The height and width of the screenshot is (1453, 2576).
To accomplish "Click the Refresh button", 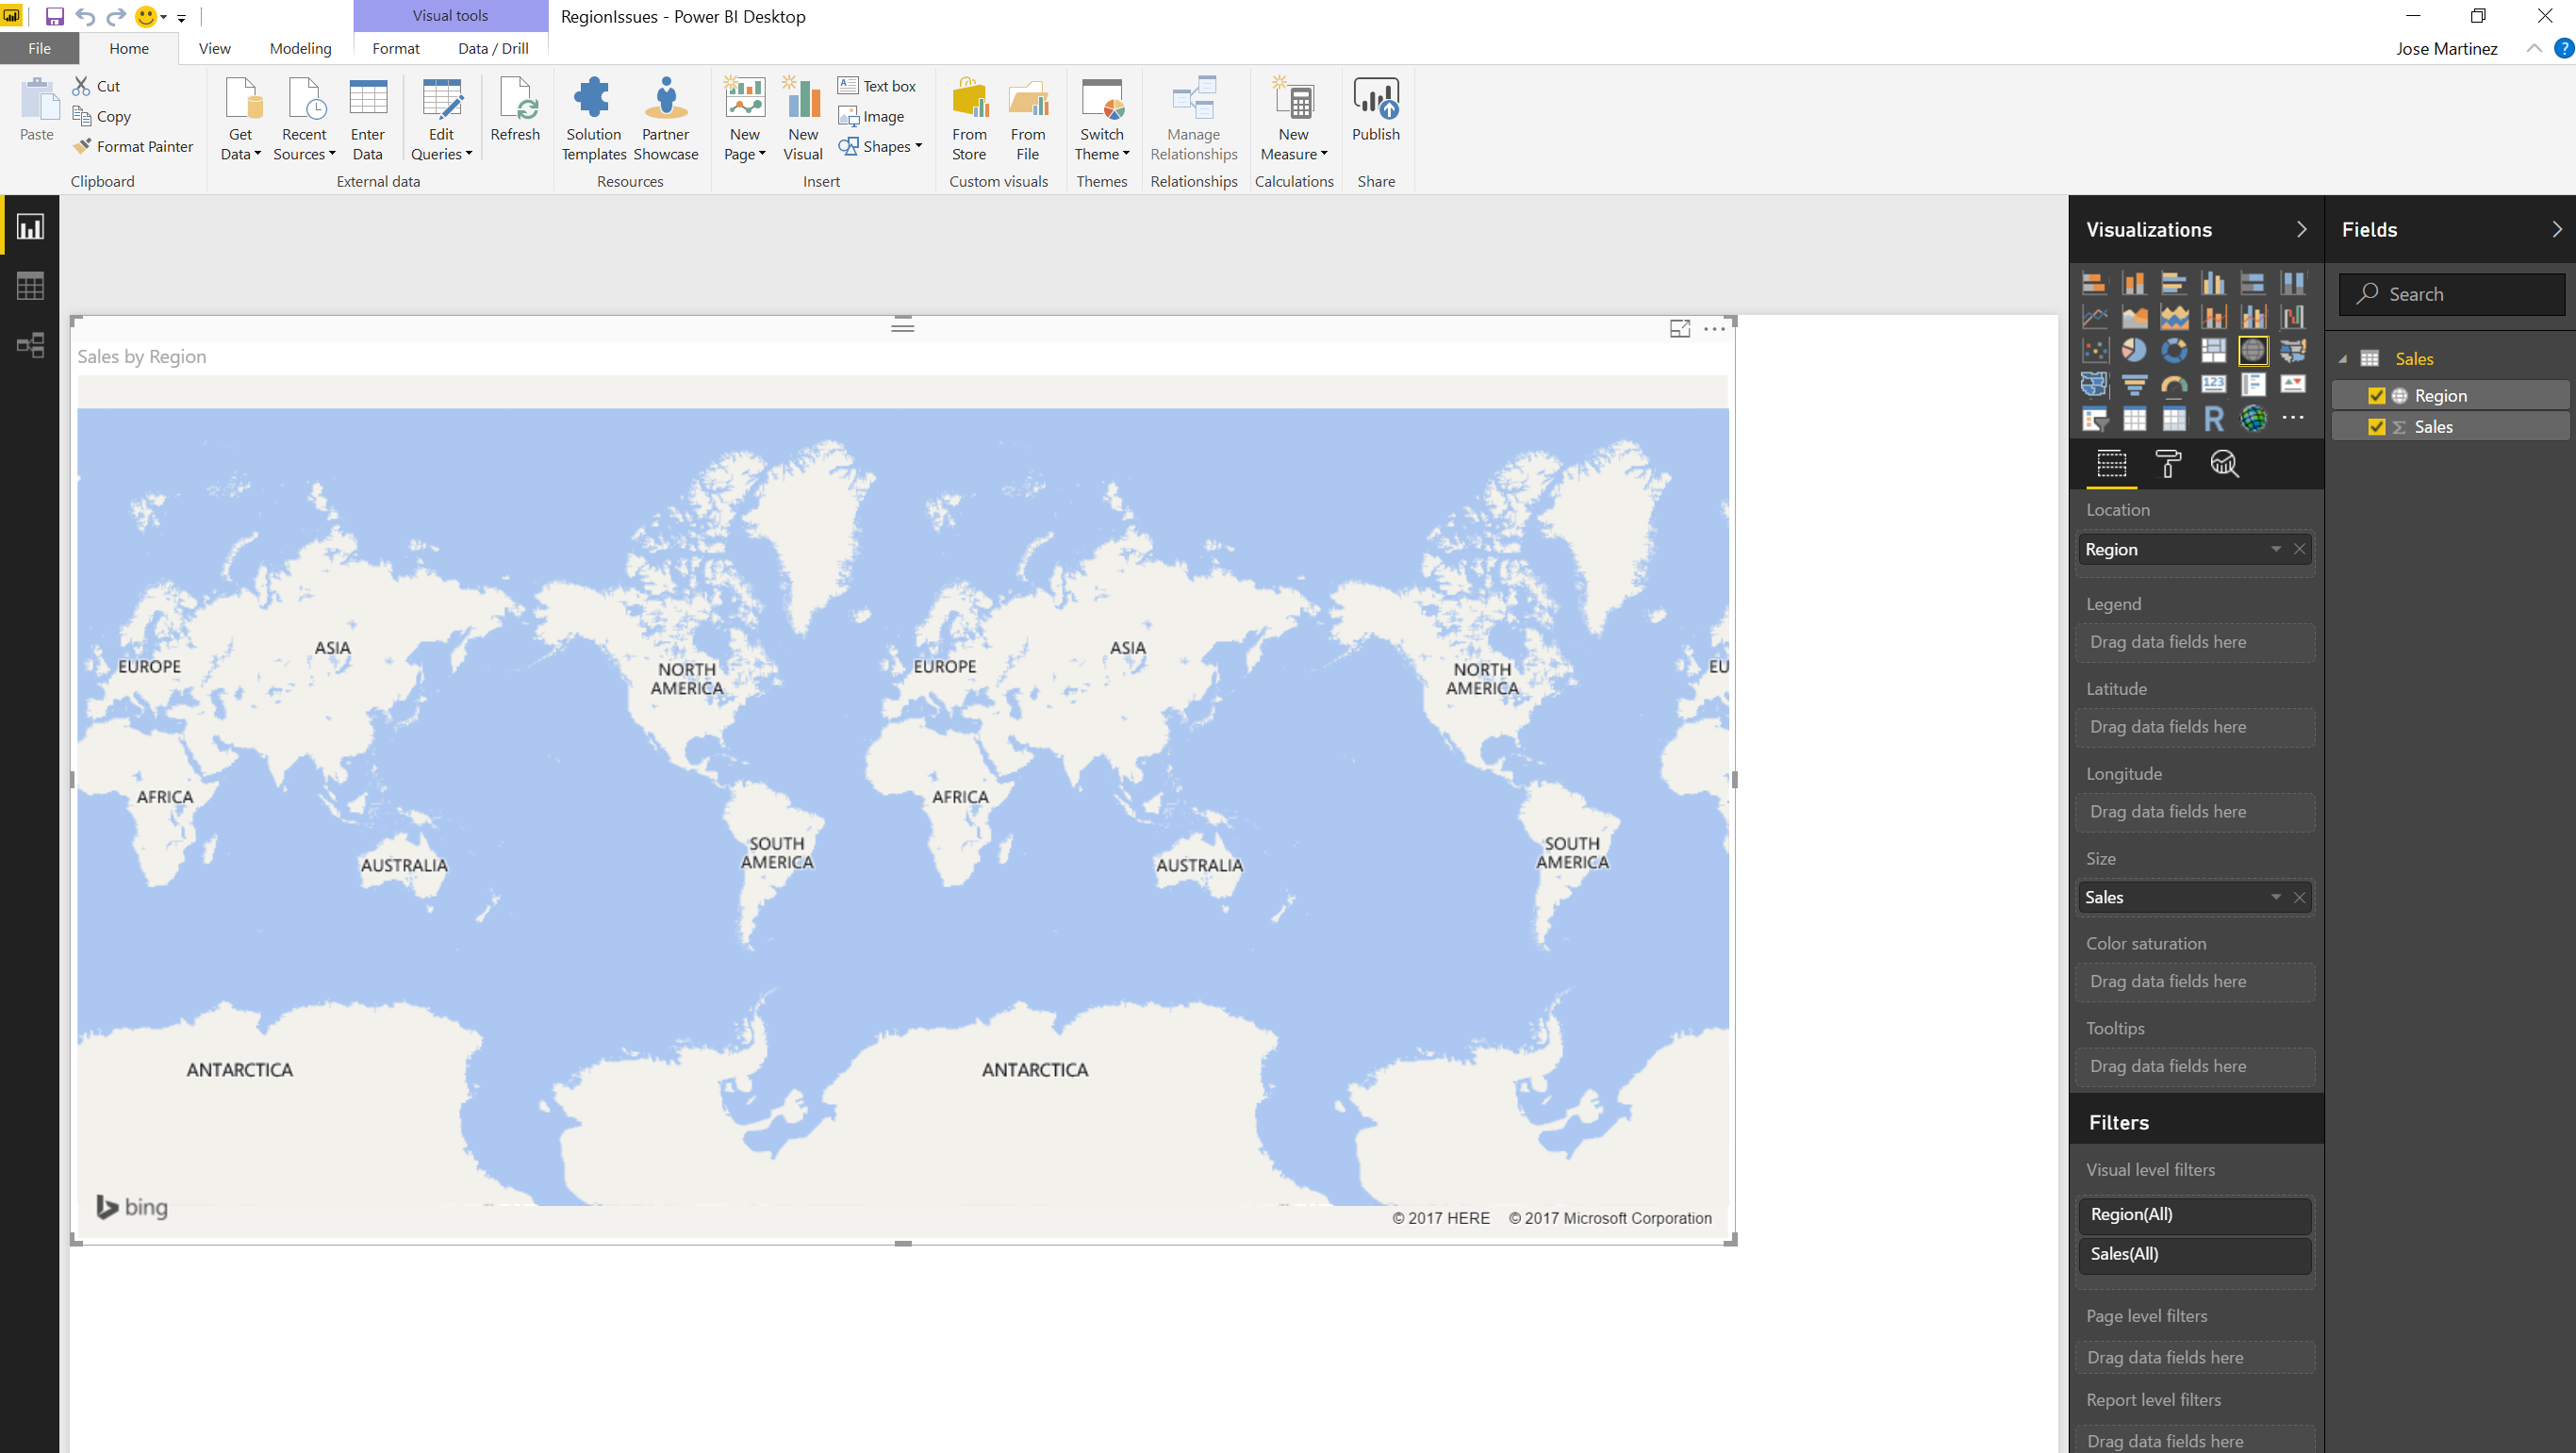I will [515, 110].
